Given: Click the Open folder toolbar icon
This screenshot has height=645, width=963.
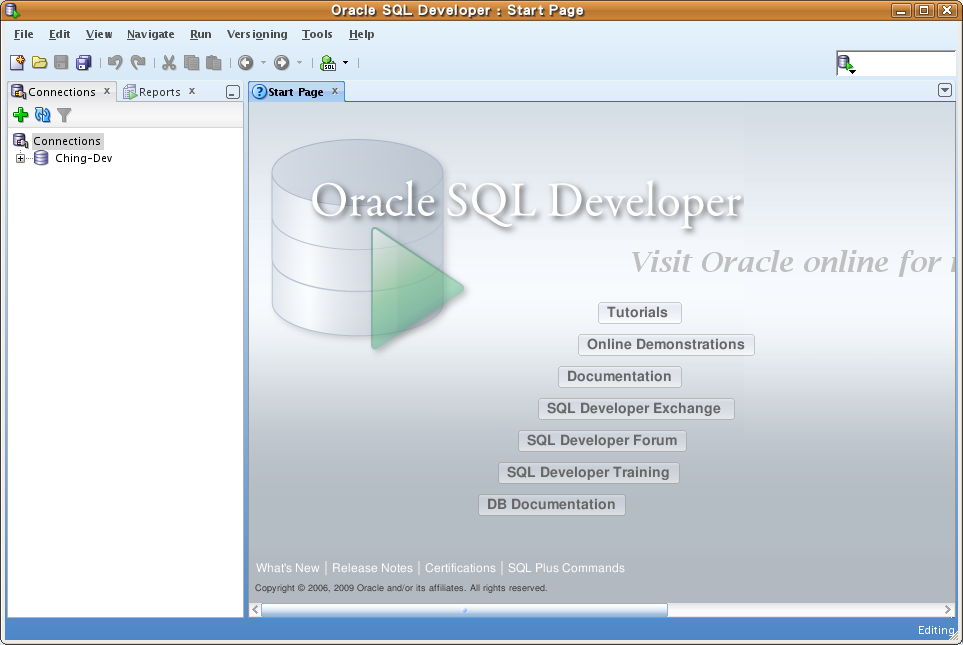Looking at the screenshot, I should (x=39, y=63).
